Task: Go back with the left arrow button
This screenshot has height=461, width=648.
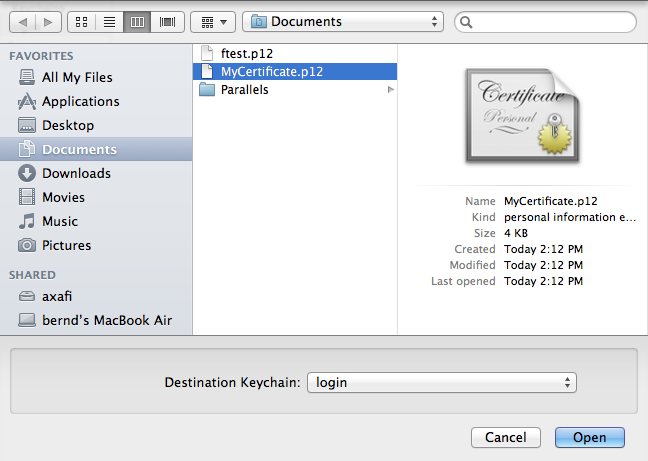Action: 23,22
